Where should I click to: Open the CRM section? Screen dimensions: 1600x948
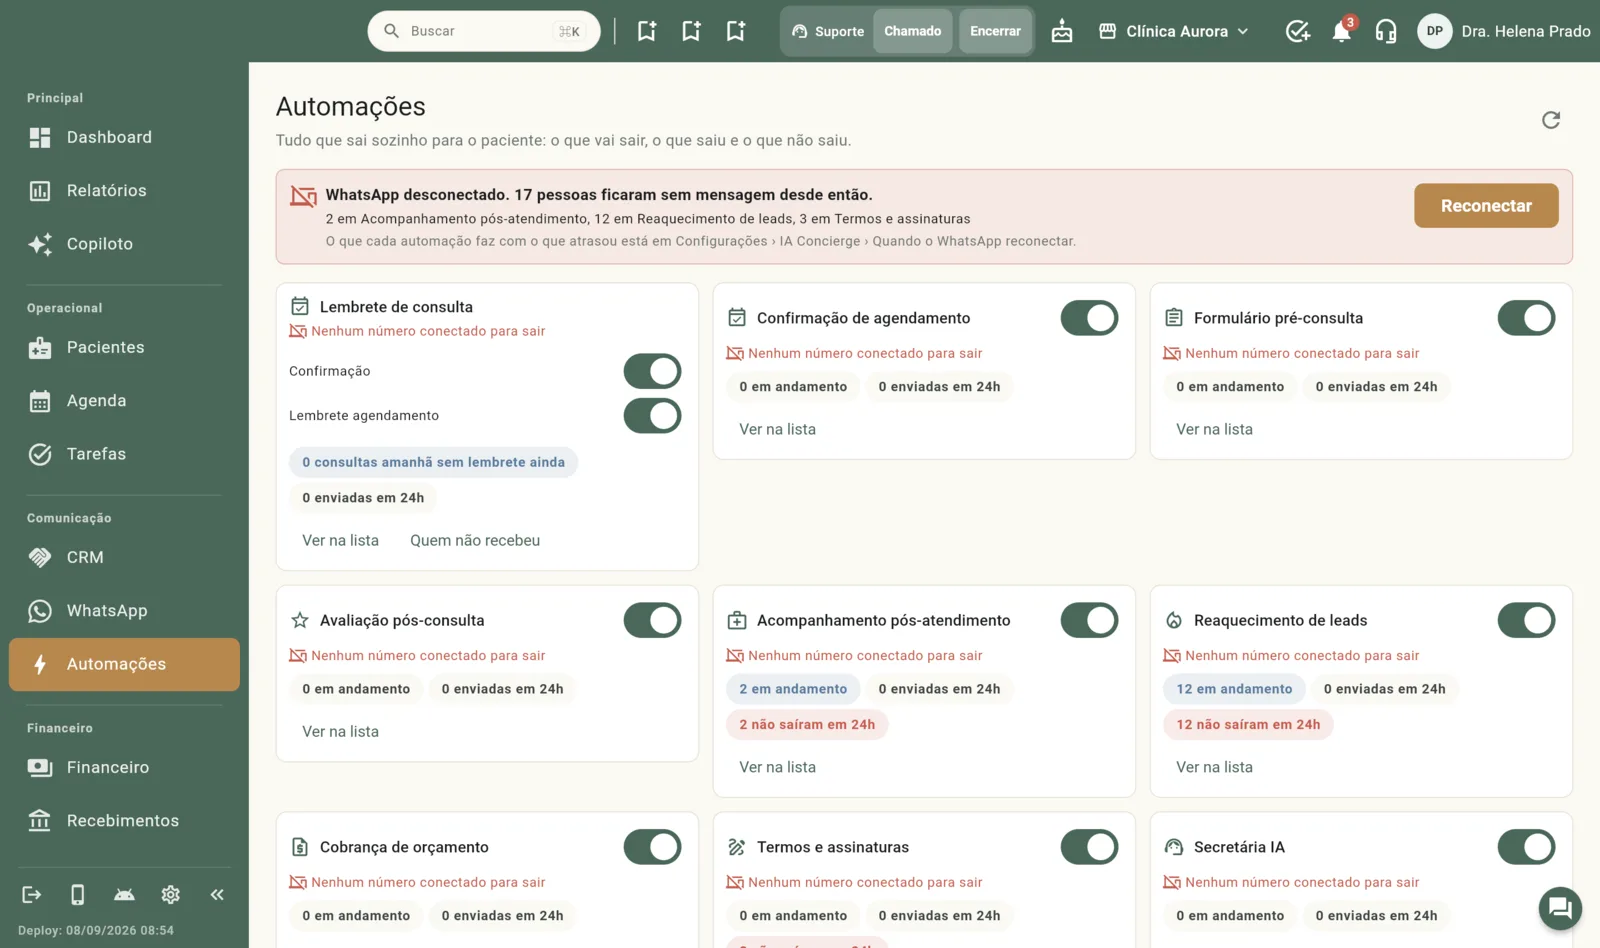click(x=124, y=557)
